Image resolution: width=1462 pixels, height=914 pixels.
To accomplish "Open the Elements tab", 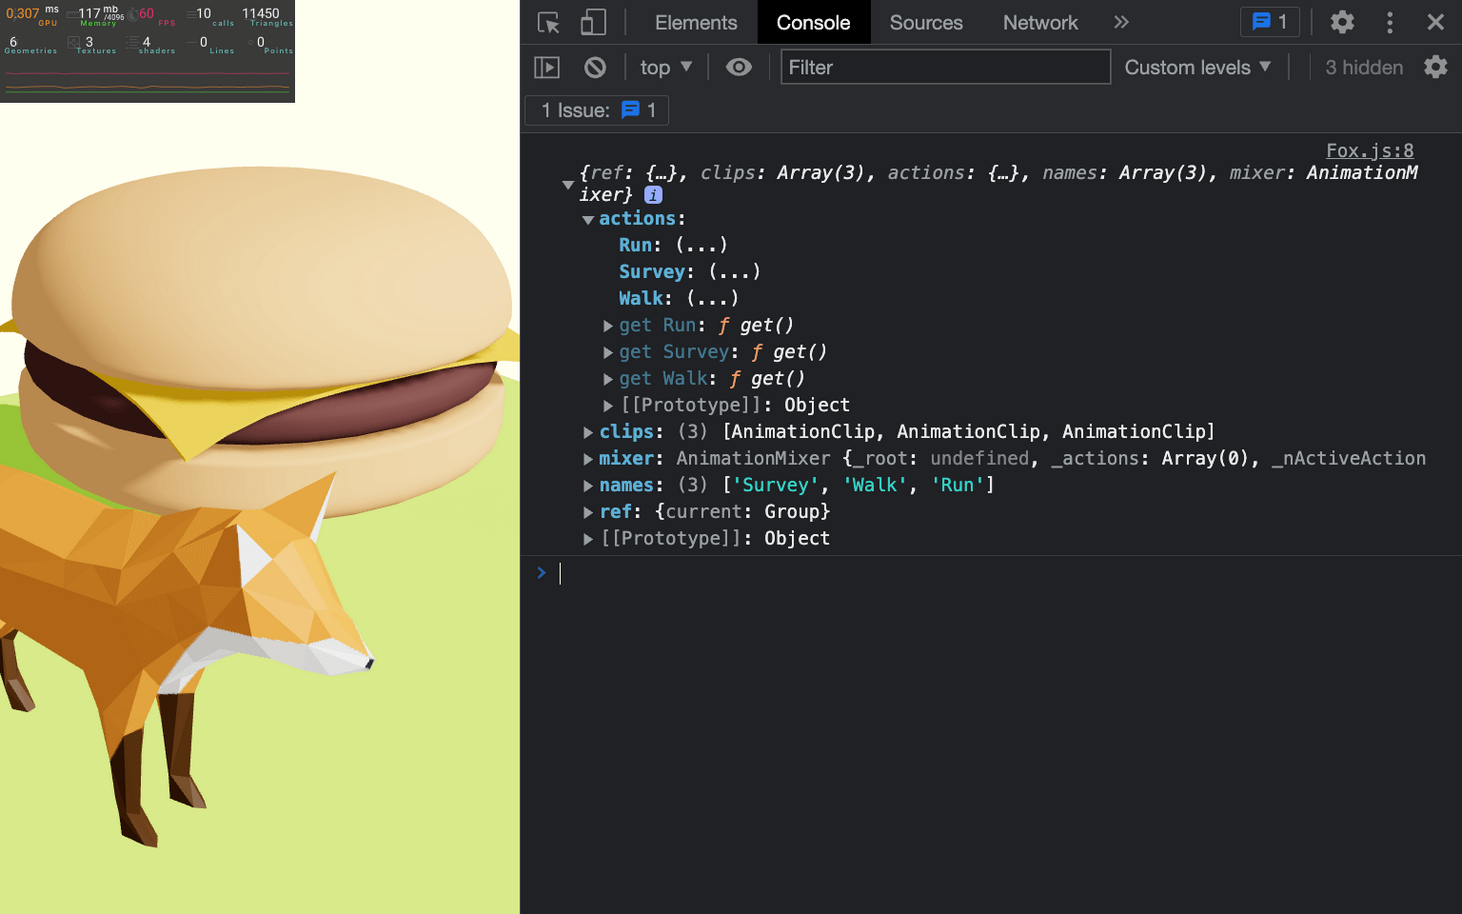I will (695, 22).
